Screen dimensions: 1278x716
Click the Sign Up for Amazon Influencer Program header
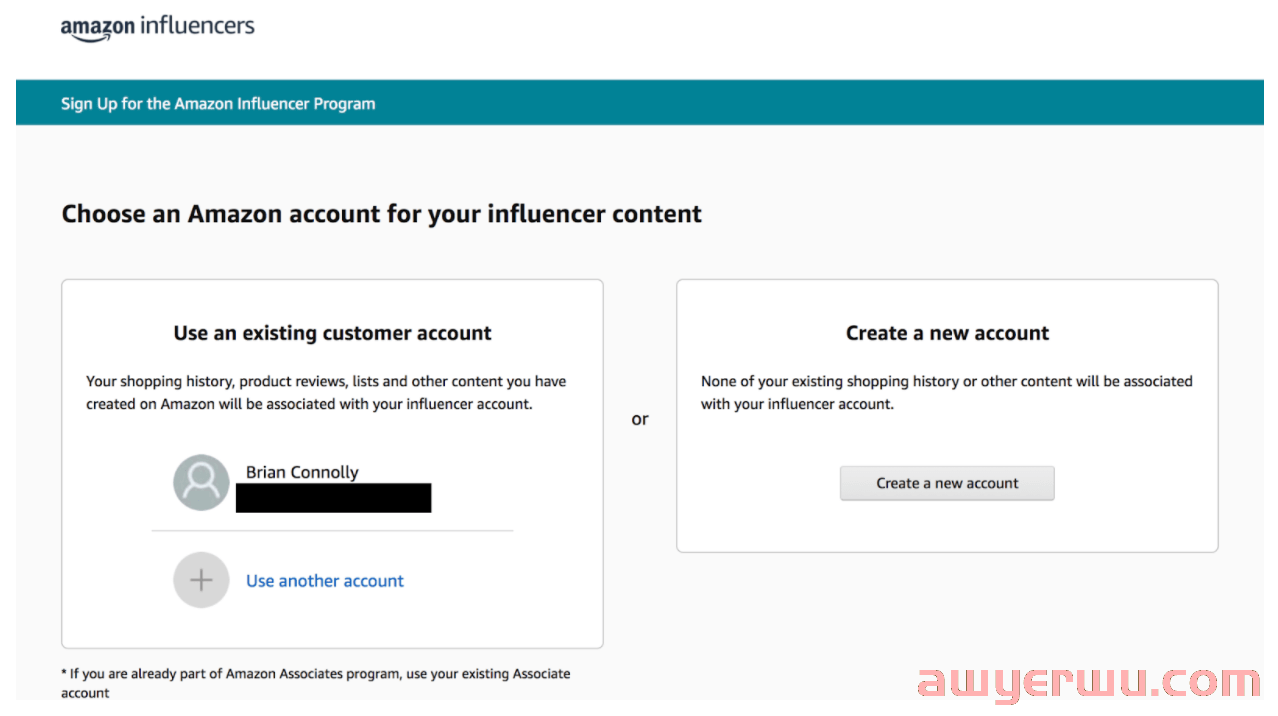[218, 103]
